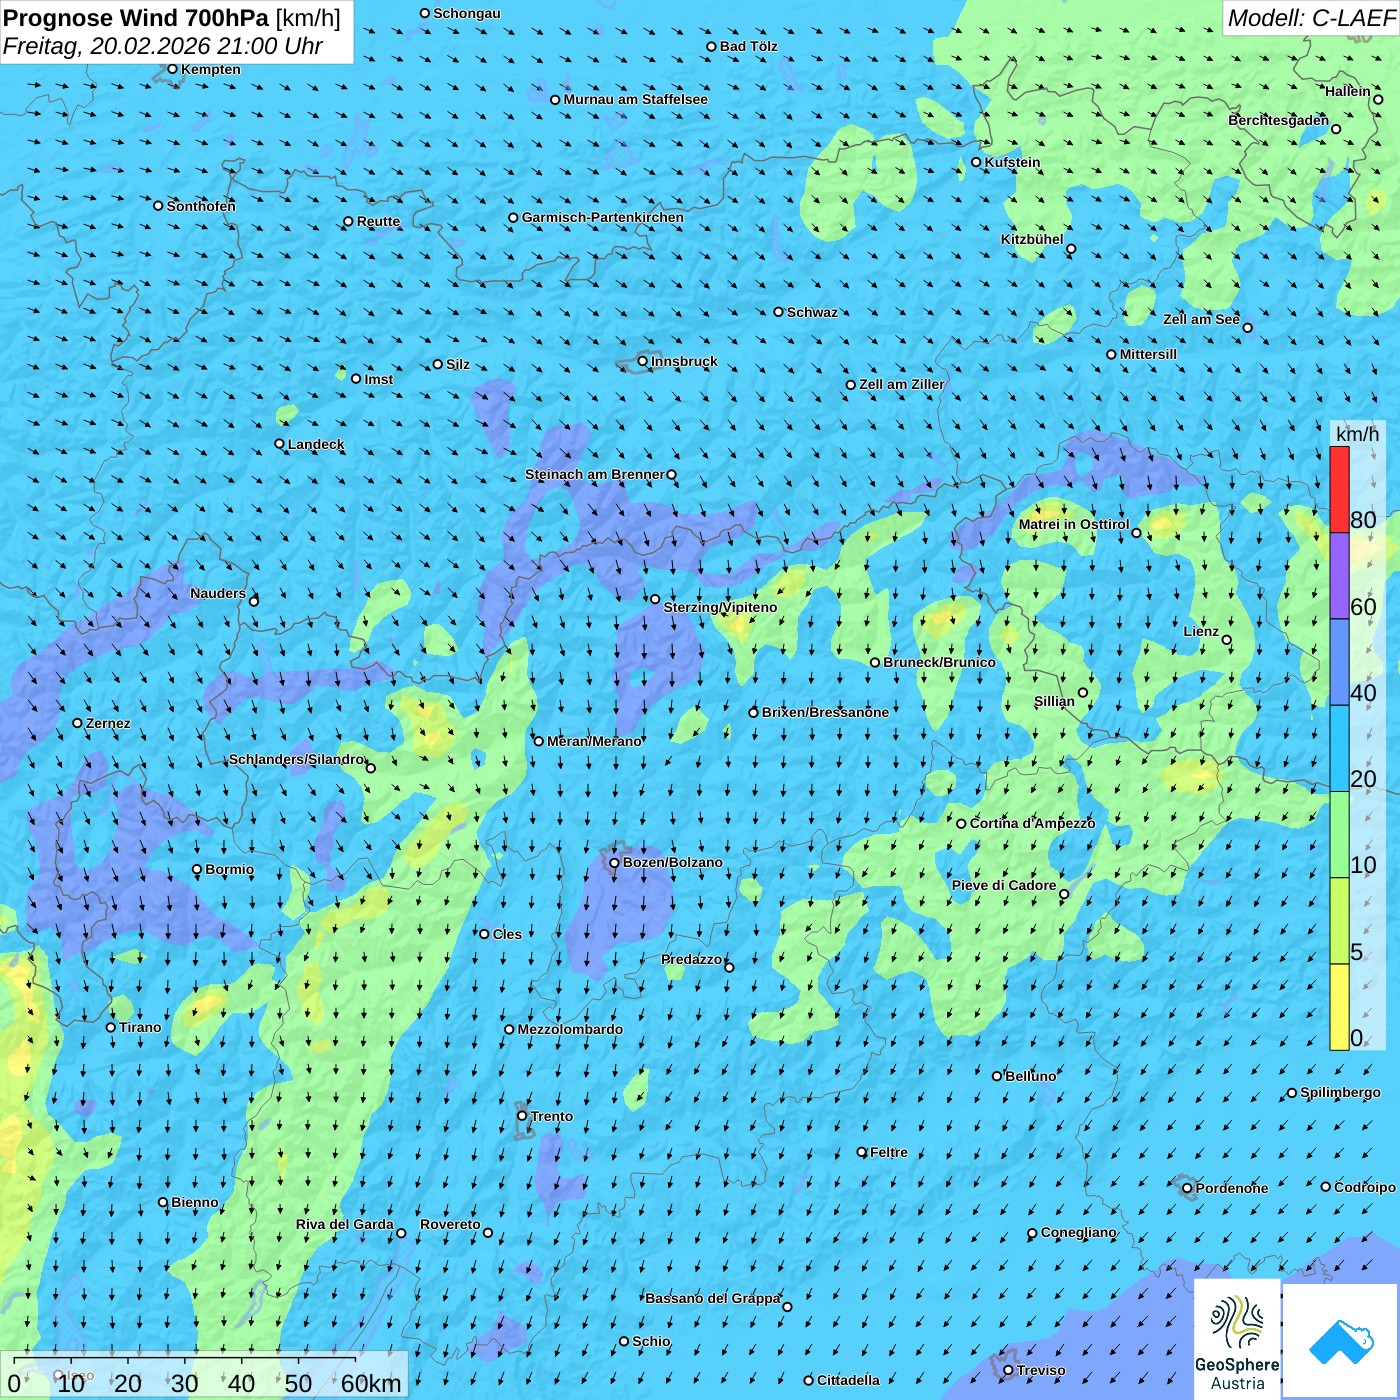Image resolution: width=1400 pixels, height=1400 pixels.
Task: Select the Berchtesgaden label
Action: click(x=1279, y=120)
